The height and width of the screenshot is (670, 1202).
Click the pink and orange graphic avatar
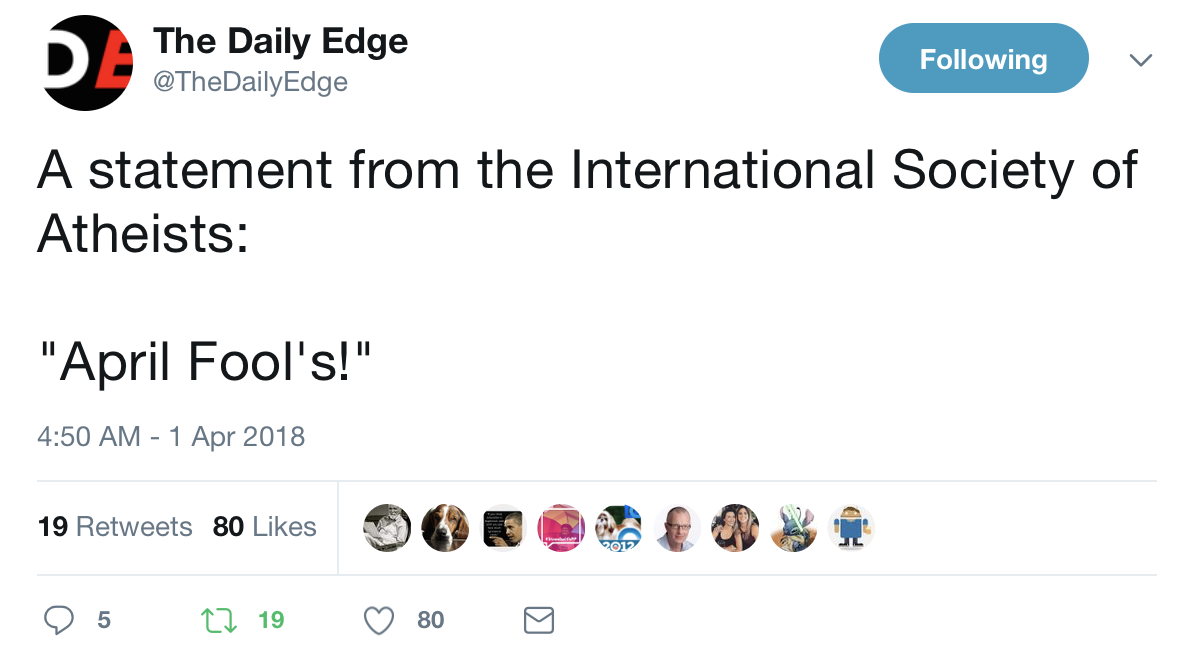[x=561, y=527]
